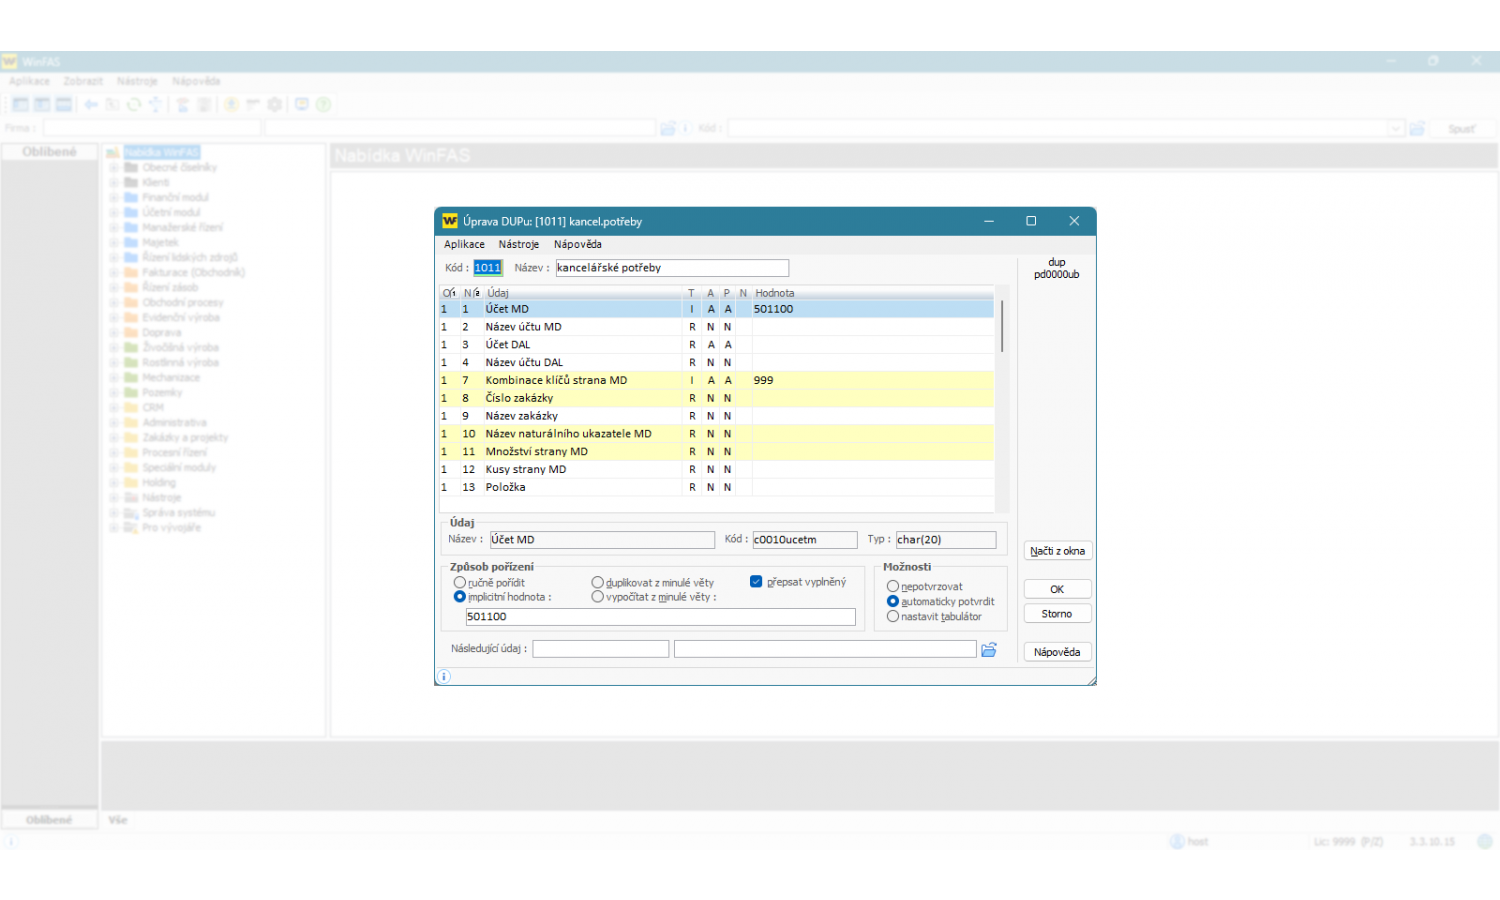Click green refresh icon in WinFAS toolbar

coord(134,104)
